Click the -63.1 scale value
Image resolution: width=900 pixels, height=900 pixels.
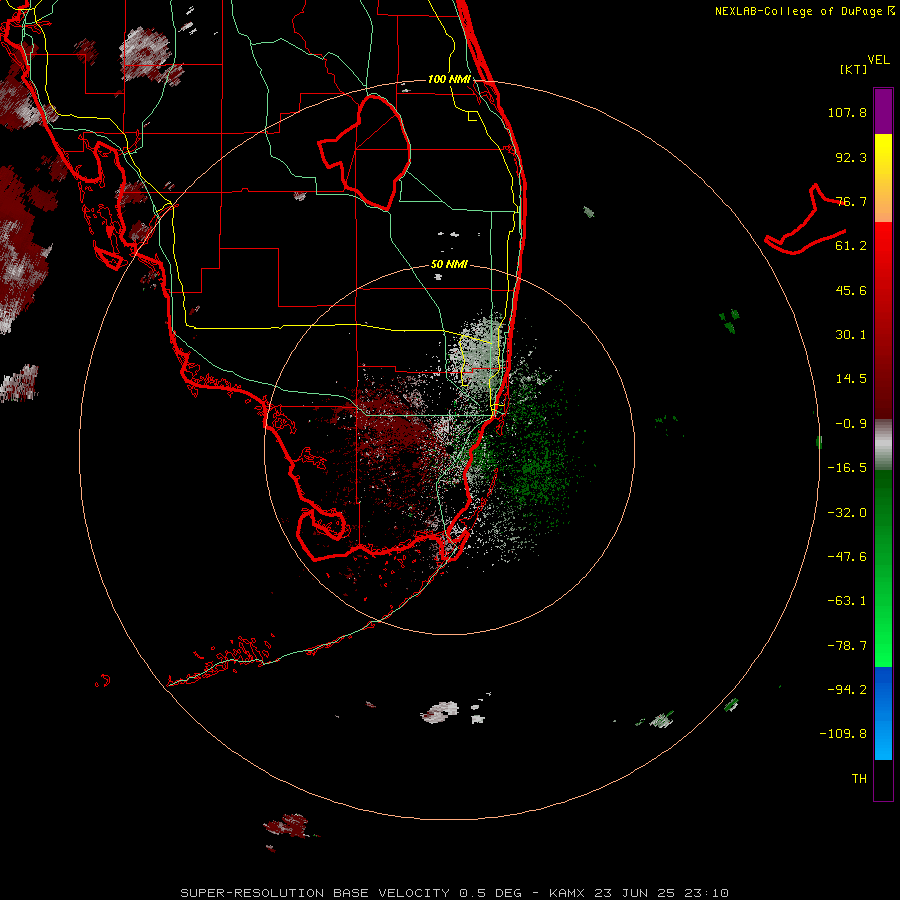[847, 601]
